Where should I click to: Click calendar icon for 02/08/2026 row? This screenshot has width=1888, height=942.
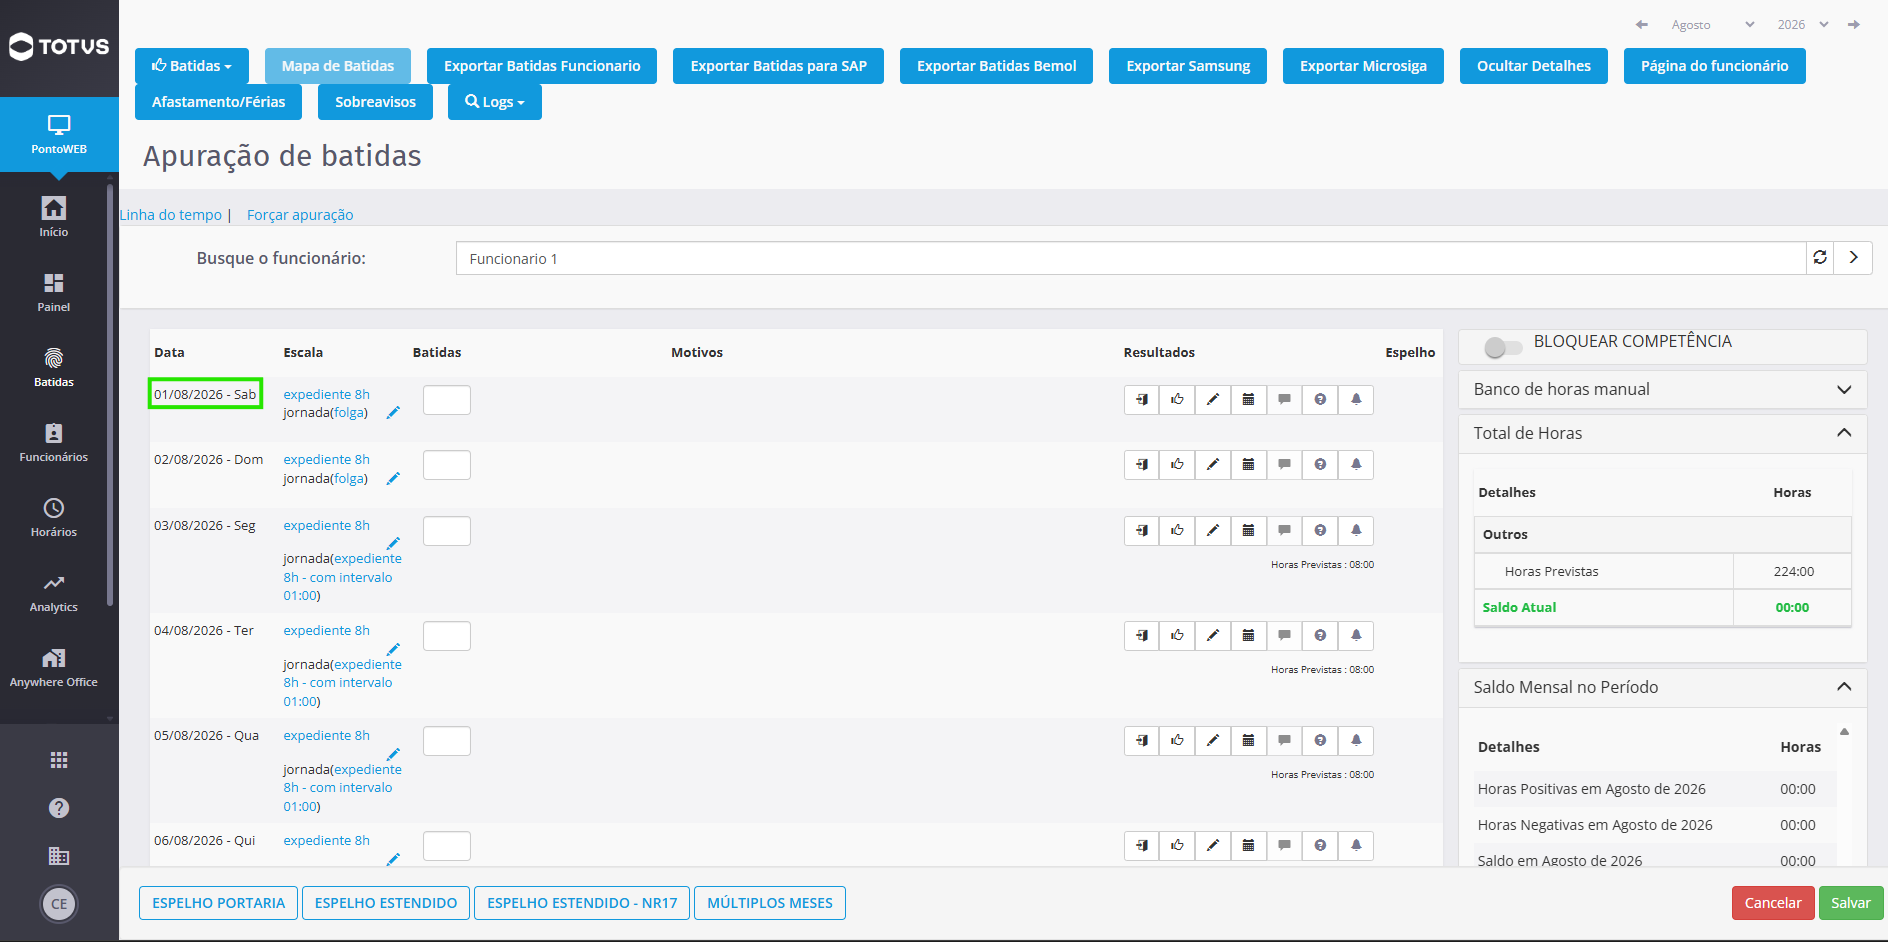[x=1248, y=464]
